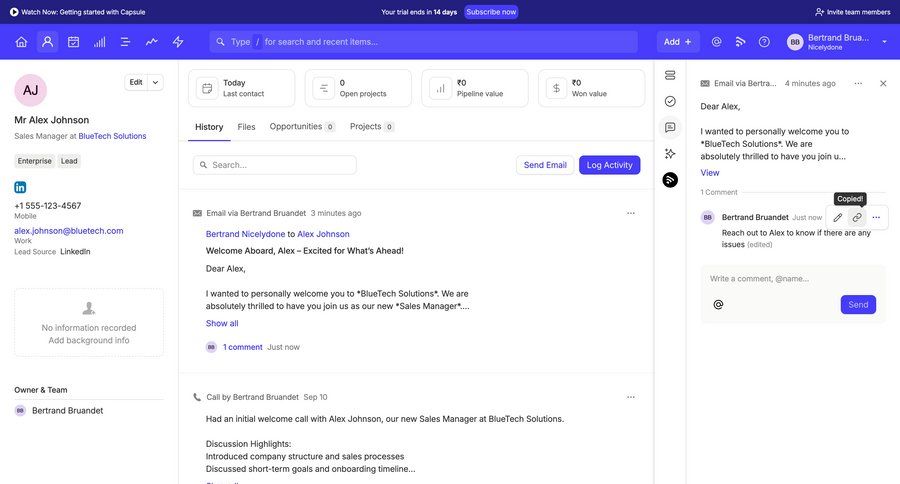Click the LinkedIn profile icon
The height and width of the screenshot is (484, 900).
(20, 187)
